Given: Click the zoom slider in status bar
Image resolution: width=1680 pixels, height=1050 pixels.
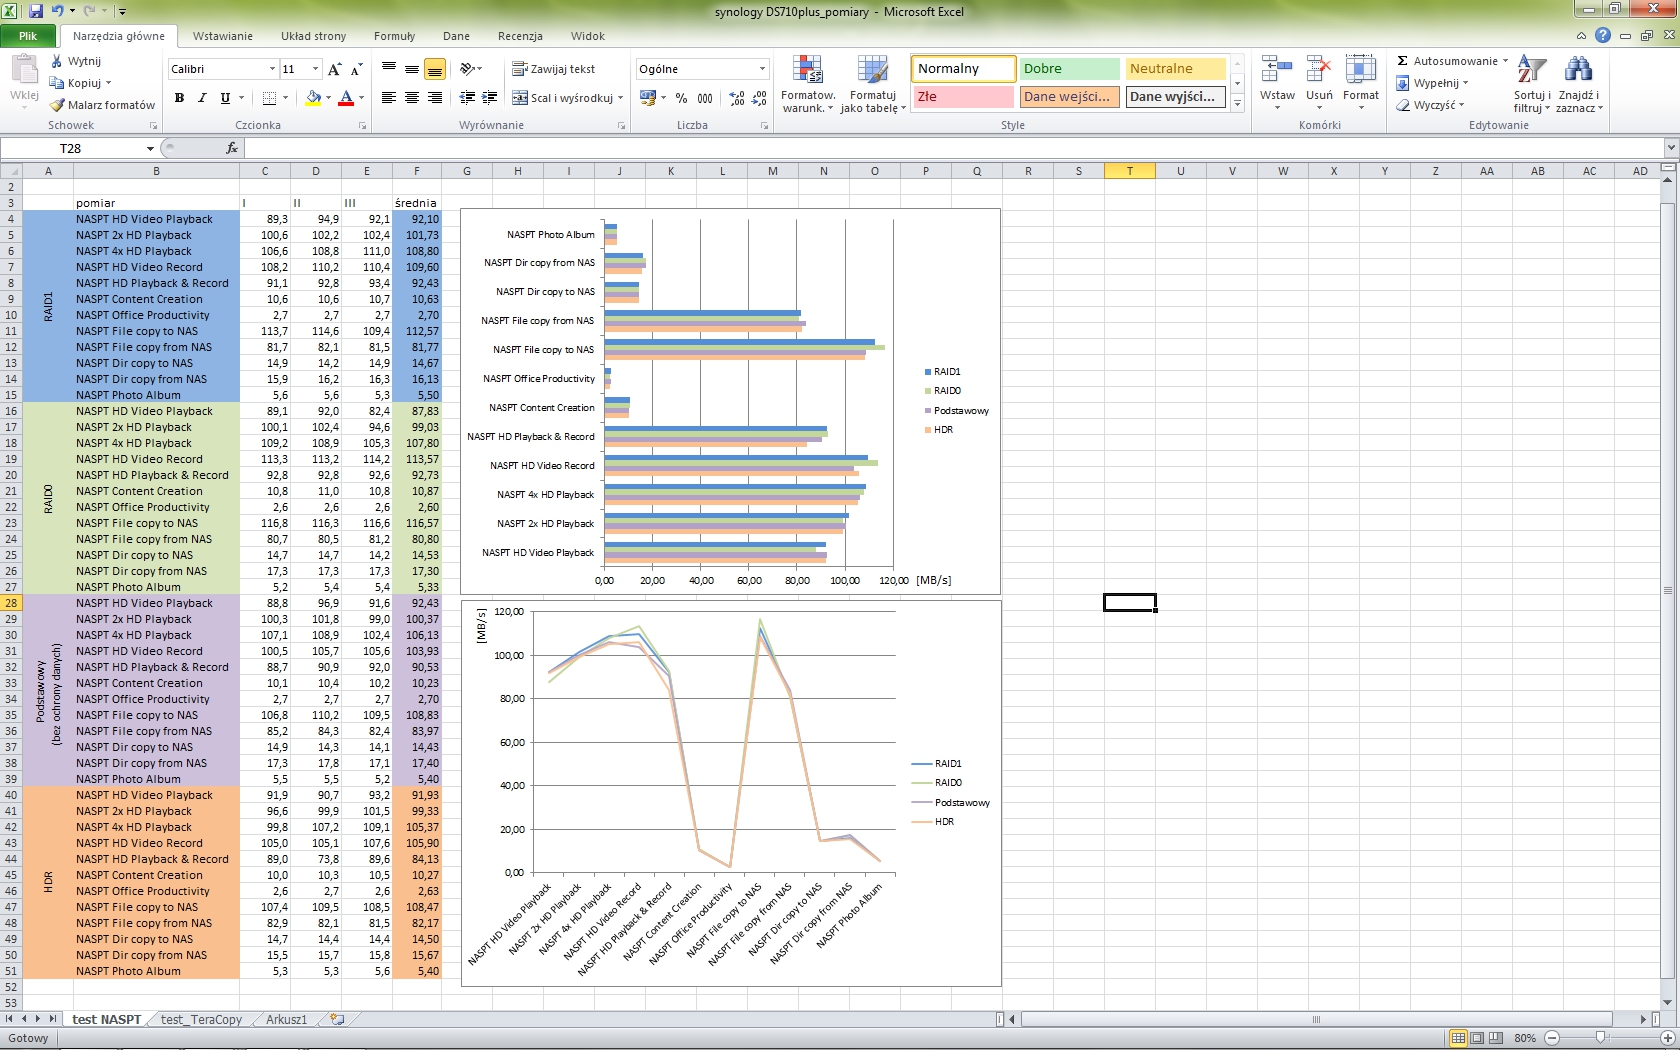Looking at the screenshot, I should click(1600, 1038).
